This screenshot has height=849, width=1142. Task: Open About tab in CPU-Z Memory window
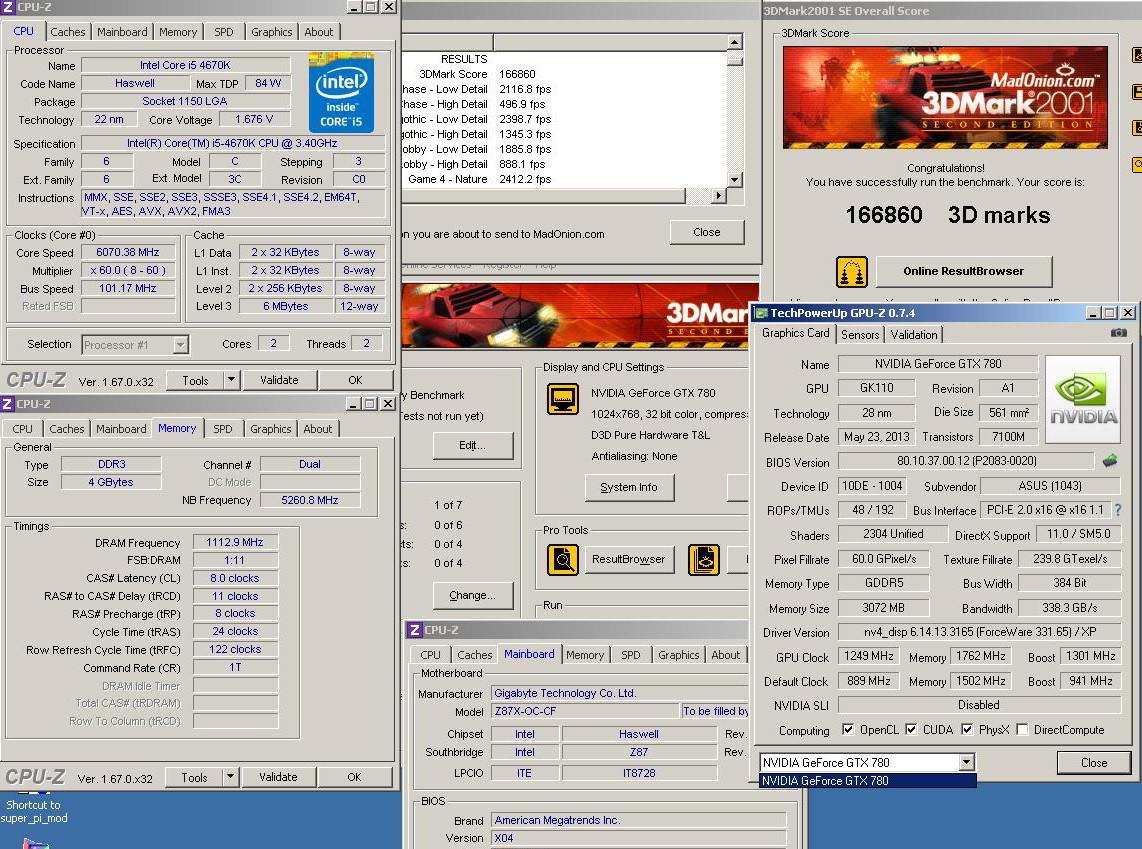pos(318,429)
